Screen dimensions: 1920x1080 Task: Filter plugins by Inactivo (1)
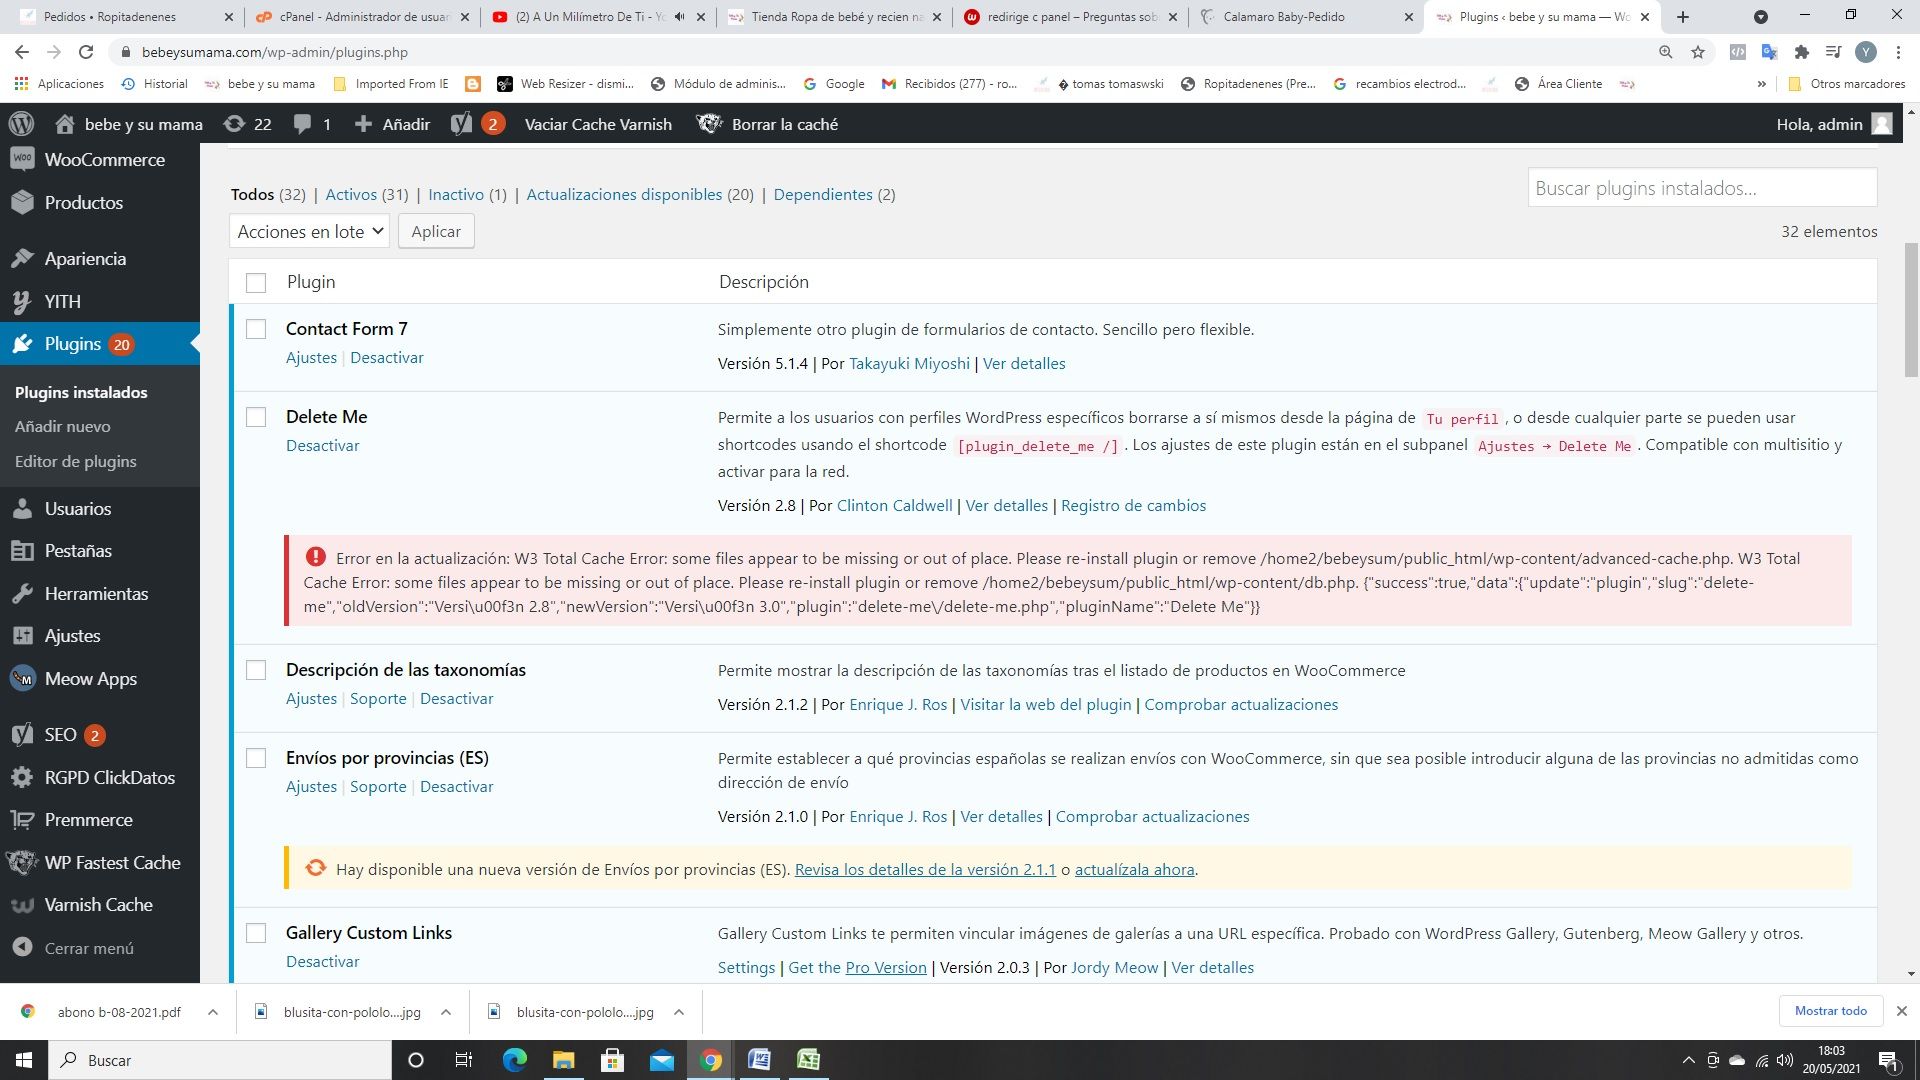(467, 195)
